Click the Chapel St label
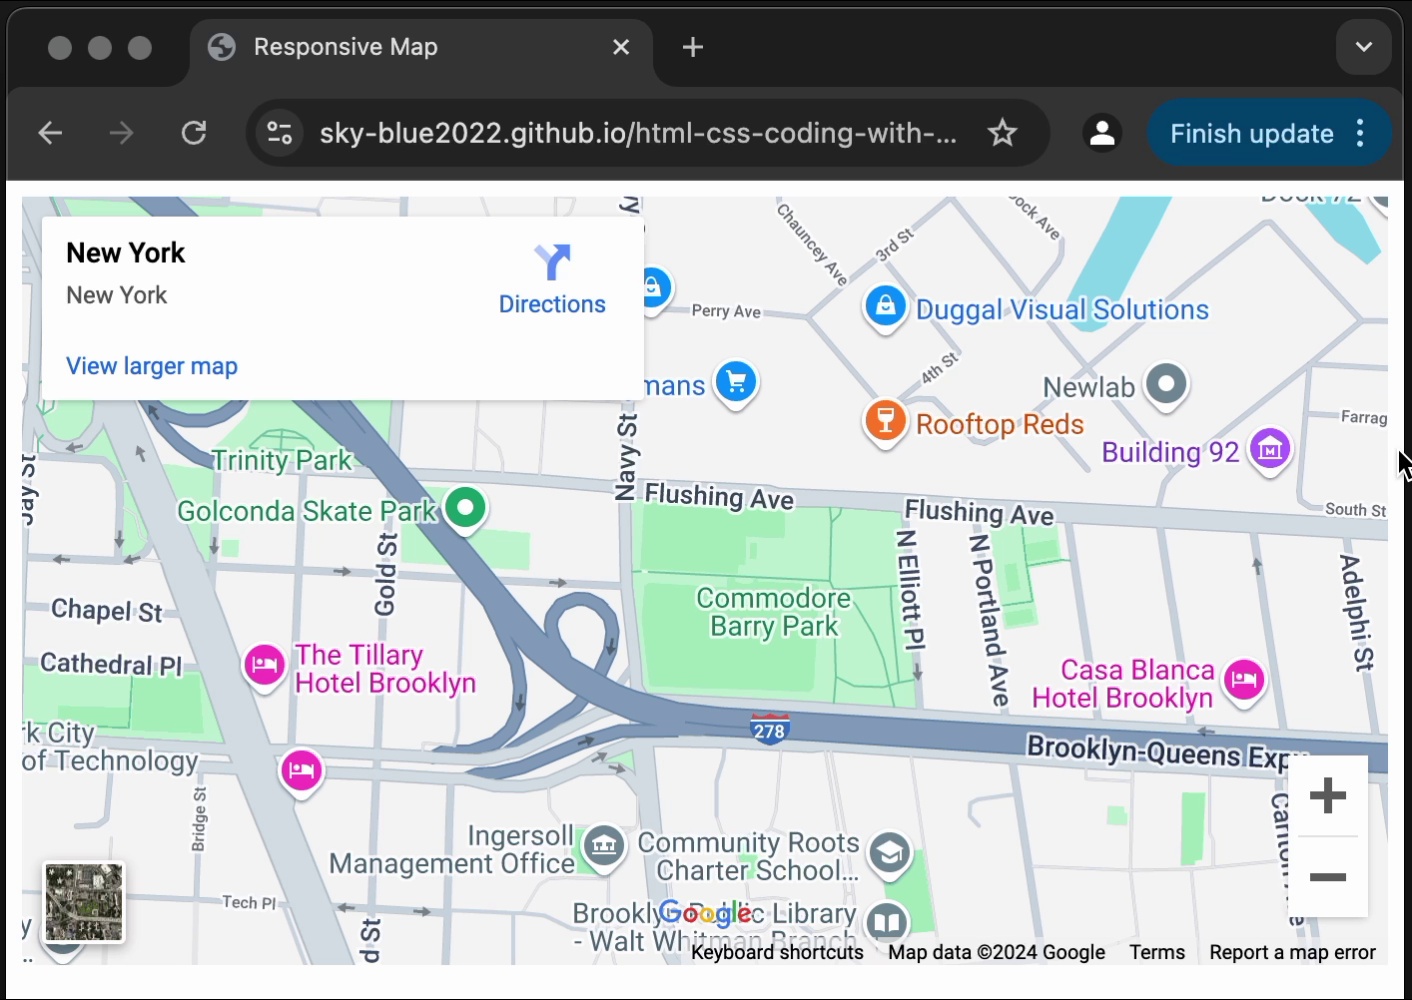The height and width of the screenshot is (1000, 1412). click(x=107, y=610)
